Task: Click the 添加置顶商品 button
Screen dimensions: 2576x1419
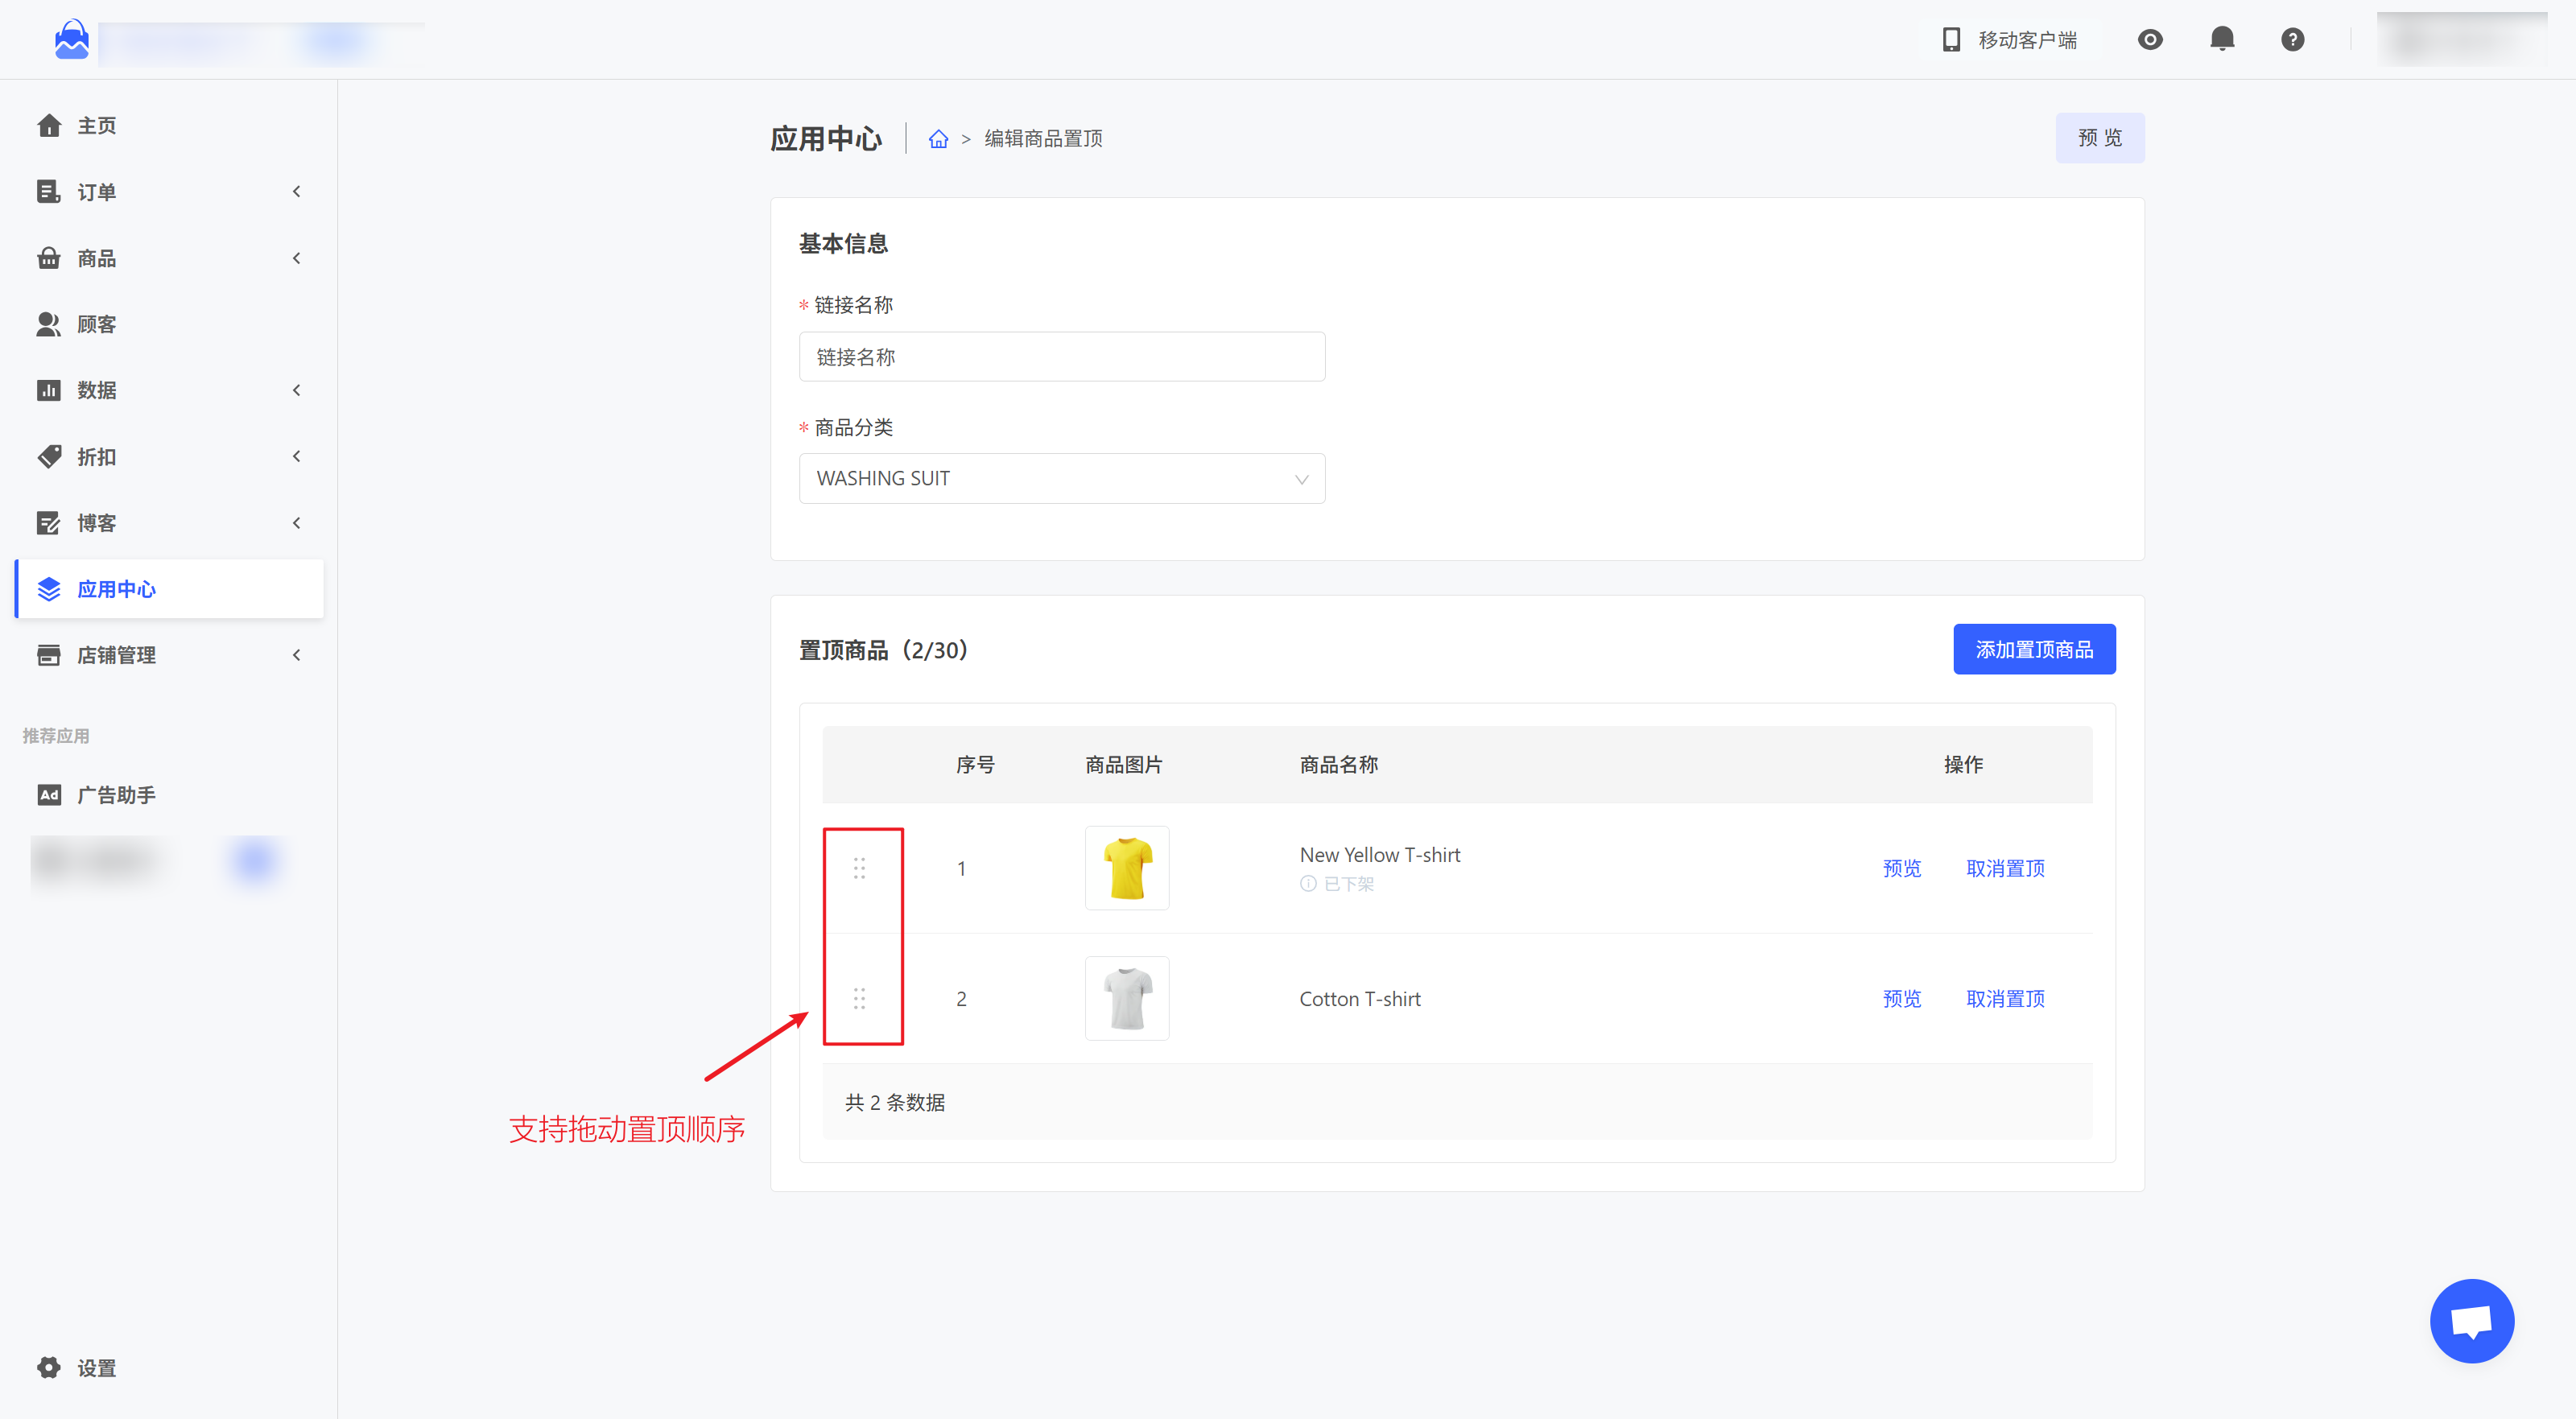Action: (2033, 650)
